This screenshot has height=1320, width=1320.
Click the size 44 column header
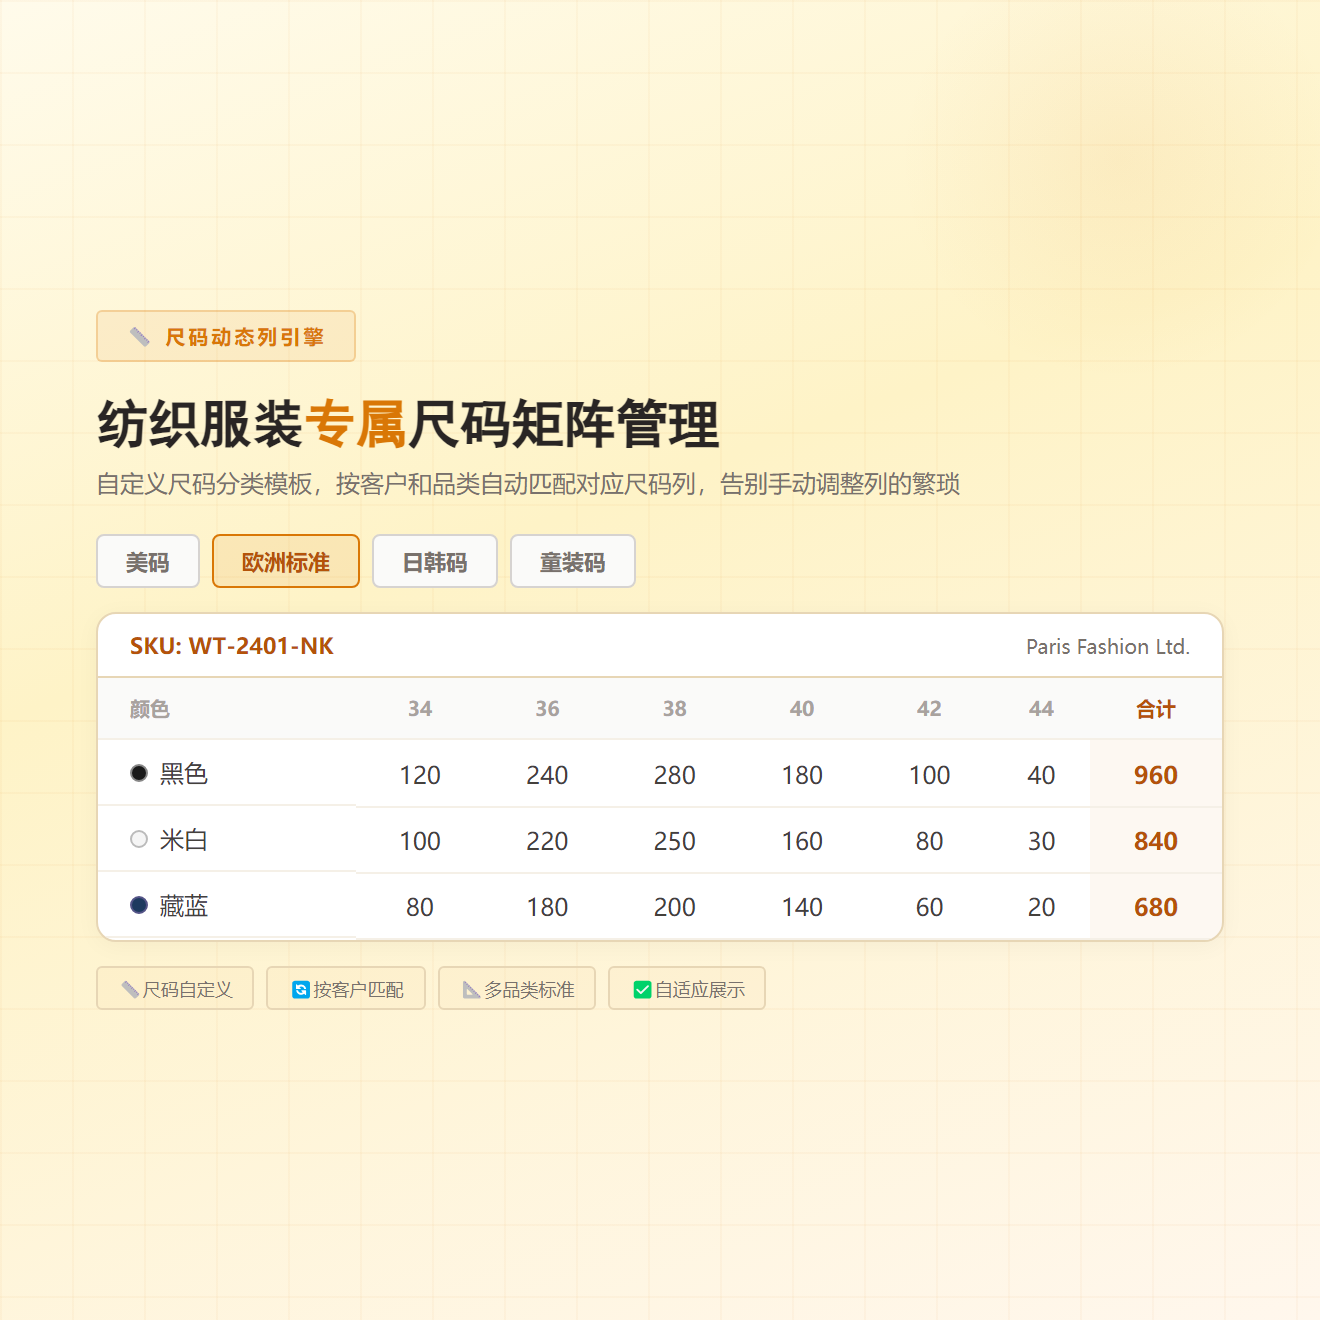point(1041,709)
